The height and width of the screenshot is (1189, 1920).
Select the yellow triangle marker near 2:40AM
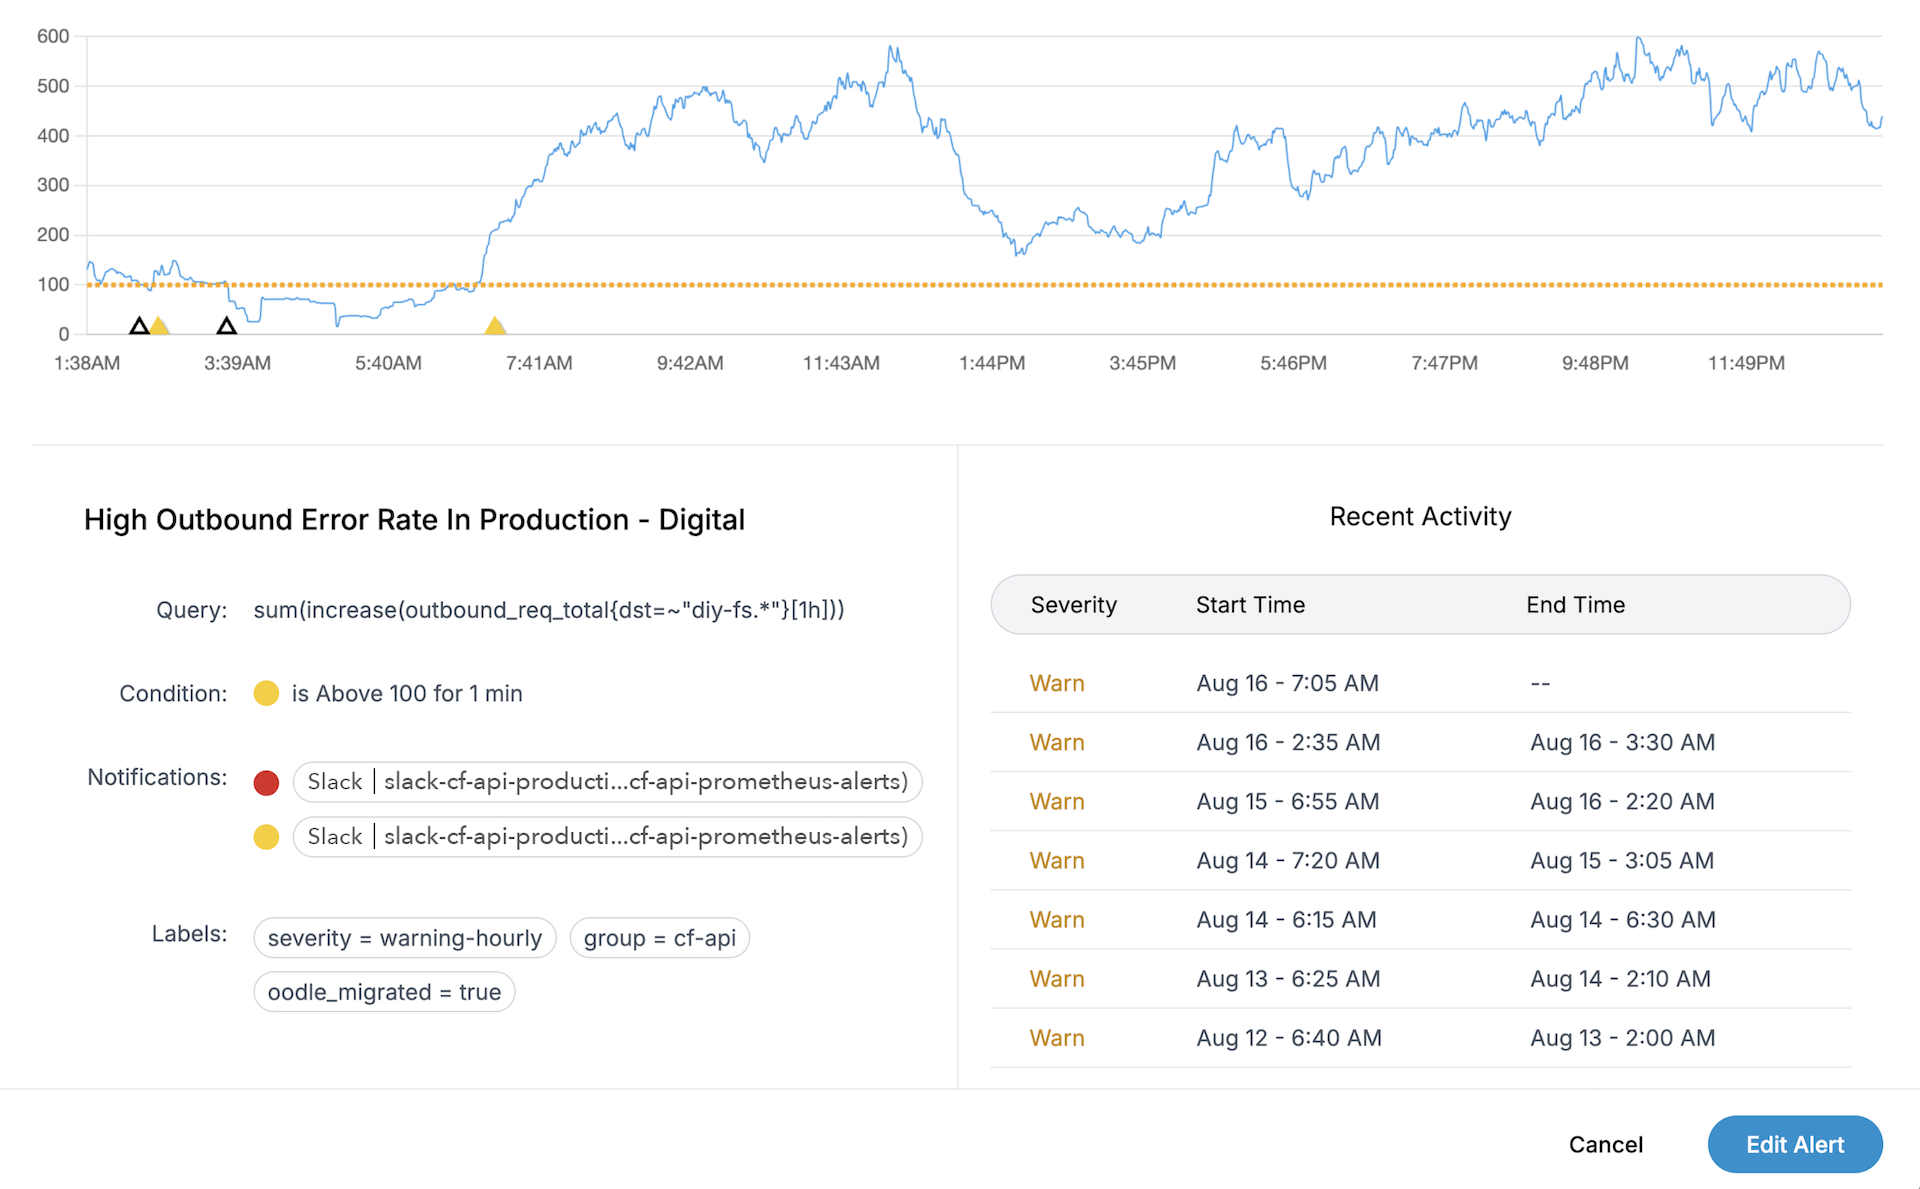pos(159,325)
